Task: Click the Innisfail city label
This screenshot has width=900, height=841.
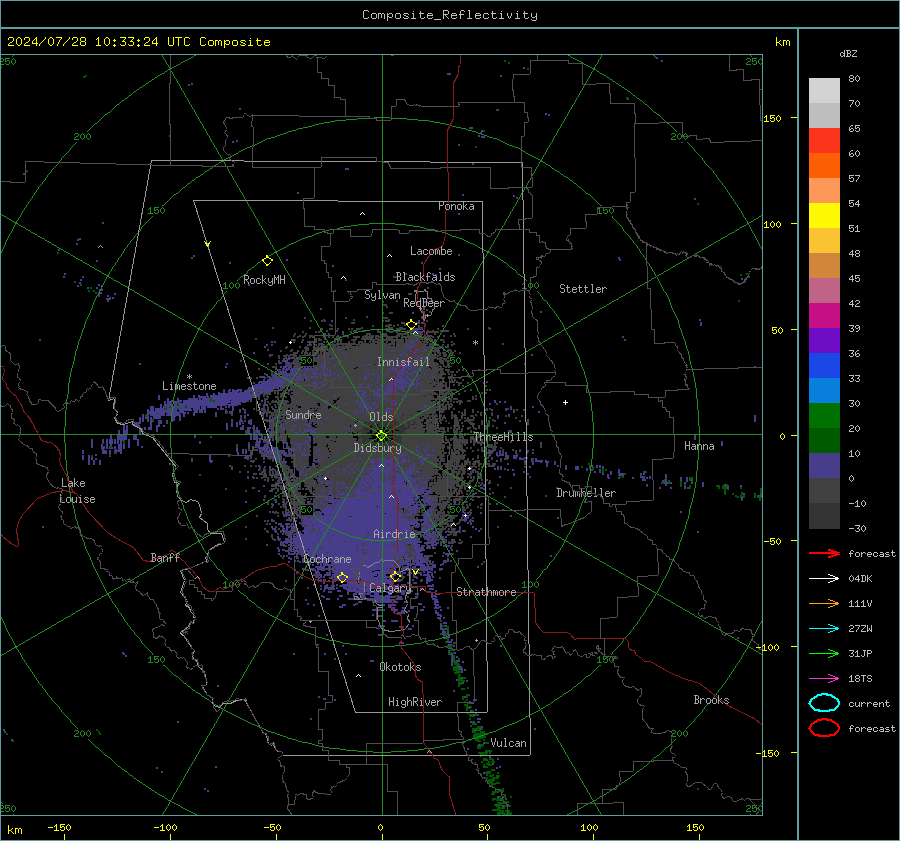Action: tap(403, 362)
